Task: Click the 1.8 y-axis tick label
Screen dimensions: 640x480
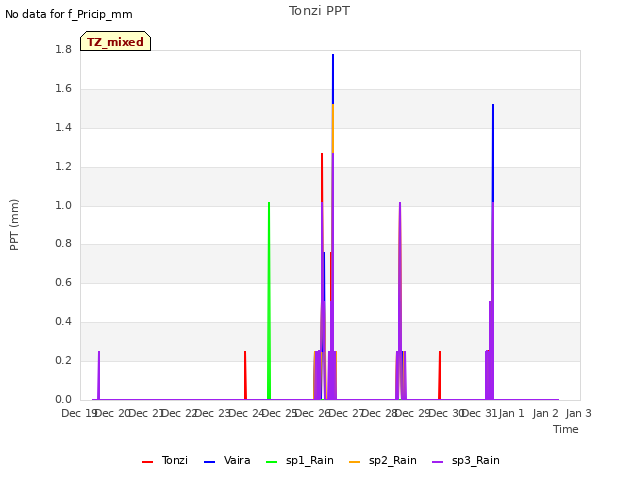Action: pyautogui.click(x=63, y=49)
